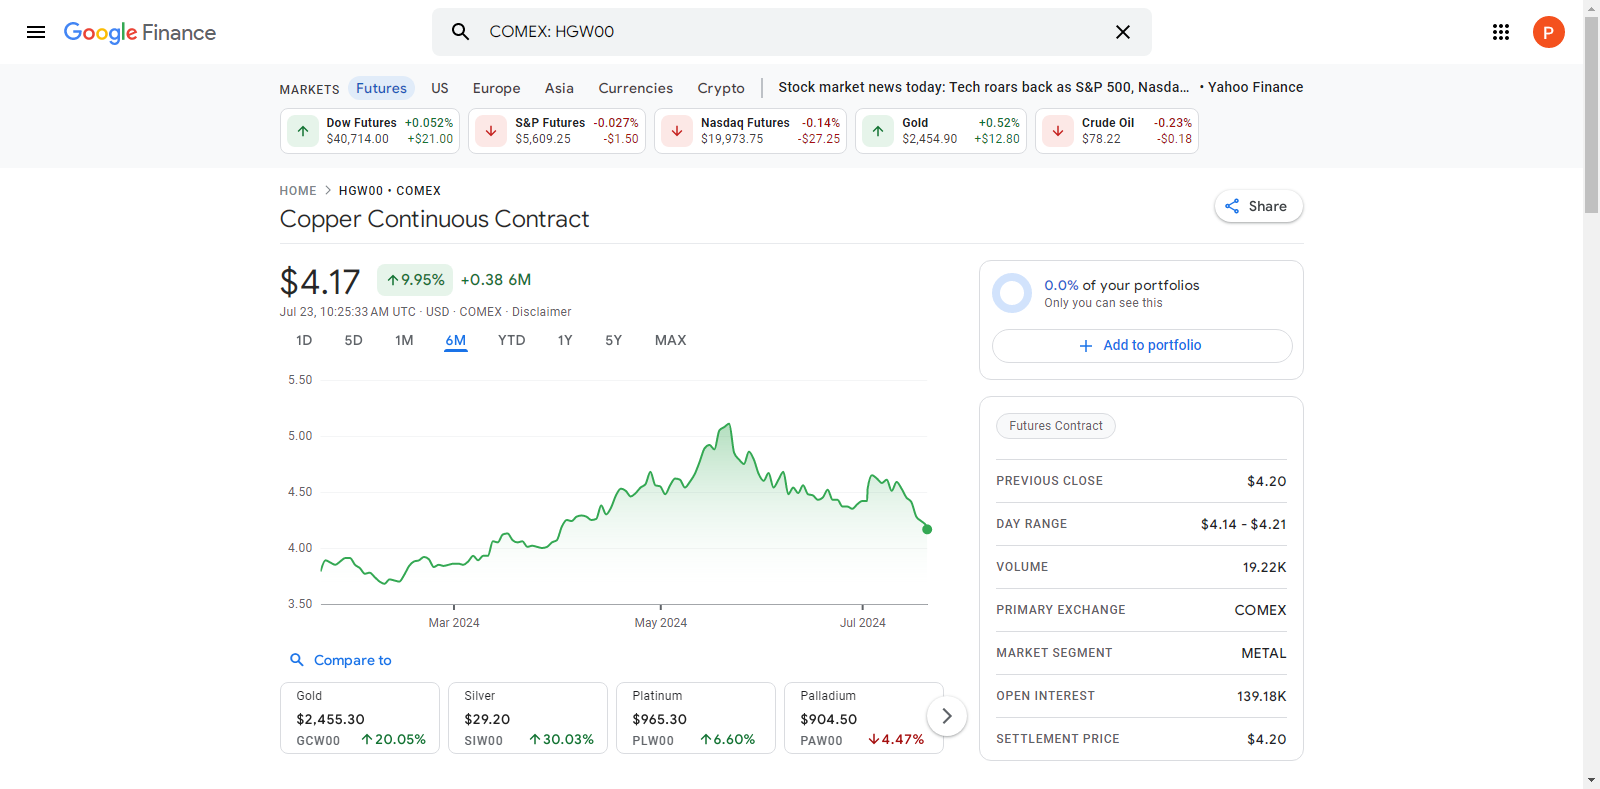Image resolution: width=1600 pixels, height=789 pixels.
Task: Click the Copper Continuous Contract title
Action: pyautogui.click(x=434, y=219)
